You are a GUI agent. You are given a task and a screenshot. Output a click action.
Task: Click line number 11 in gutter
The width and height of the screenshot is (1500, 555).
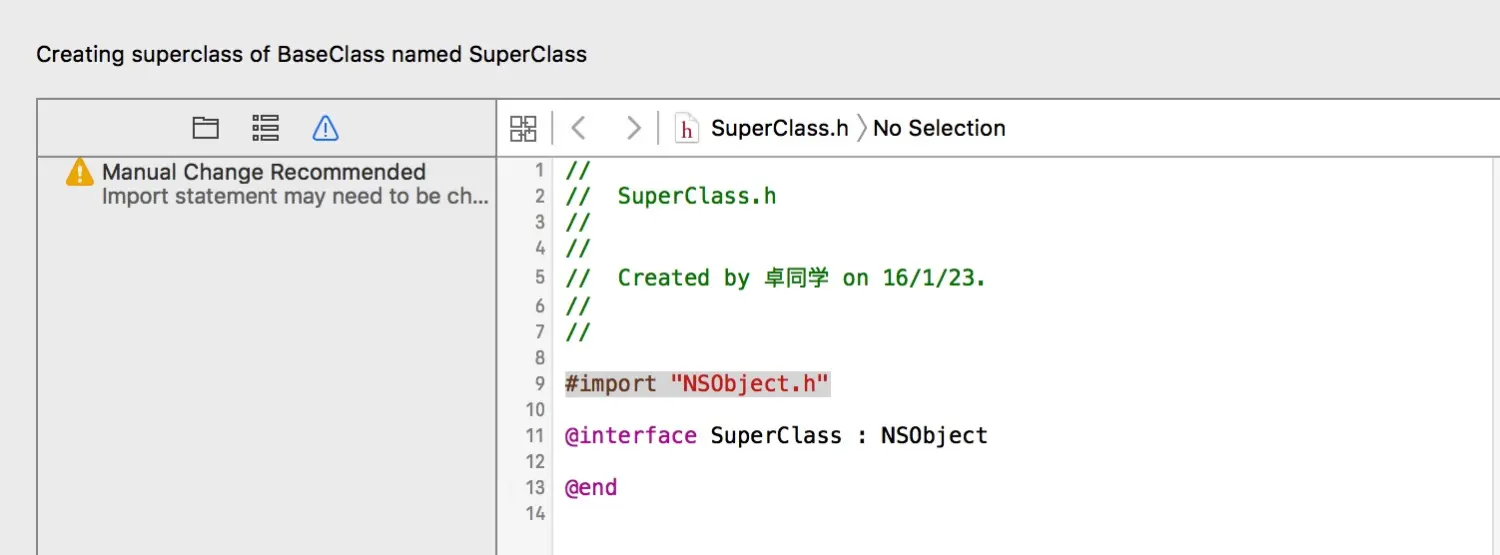pos(535,435)
